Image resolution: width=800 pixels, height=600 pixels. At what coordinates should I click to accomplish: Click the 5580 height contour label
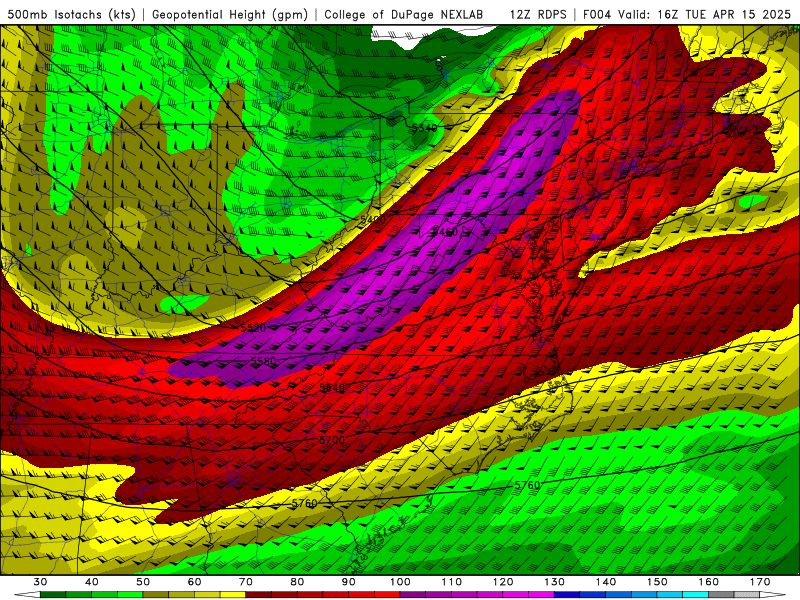(263, 362)
